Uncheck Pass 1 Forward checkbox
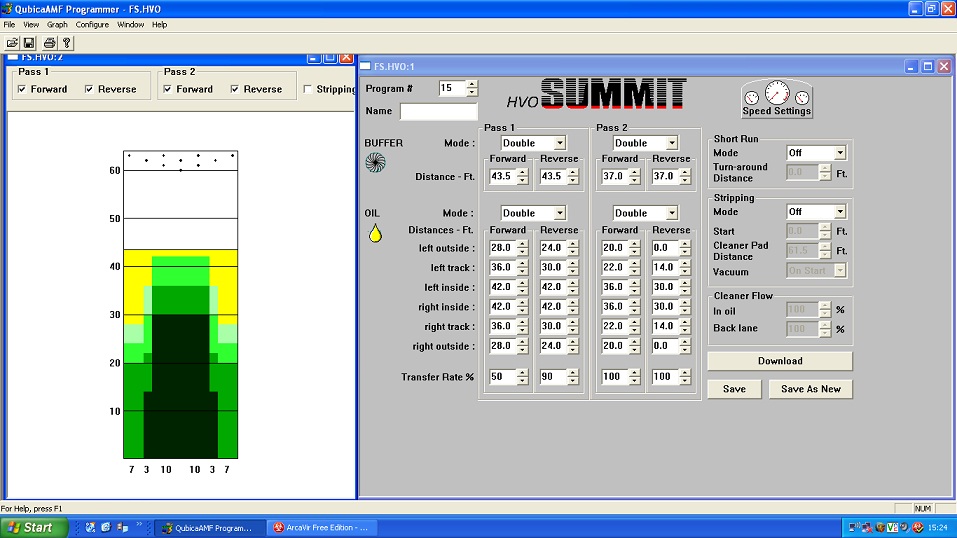The height and width of the screenshot is (538, 957). [22, 89]
